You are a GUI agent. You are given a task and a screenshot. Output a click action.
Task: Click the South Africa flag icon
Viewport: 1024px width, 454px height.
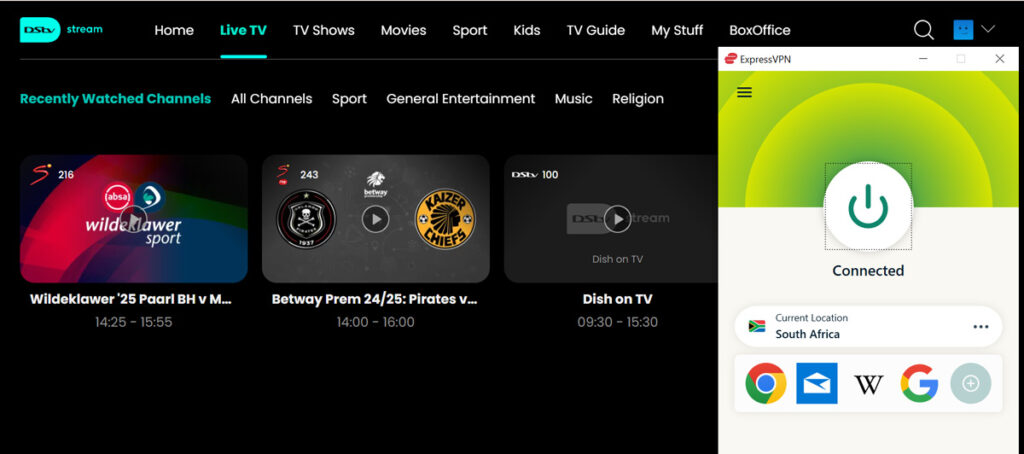coord(757,326)
